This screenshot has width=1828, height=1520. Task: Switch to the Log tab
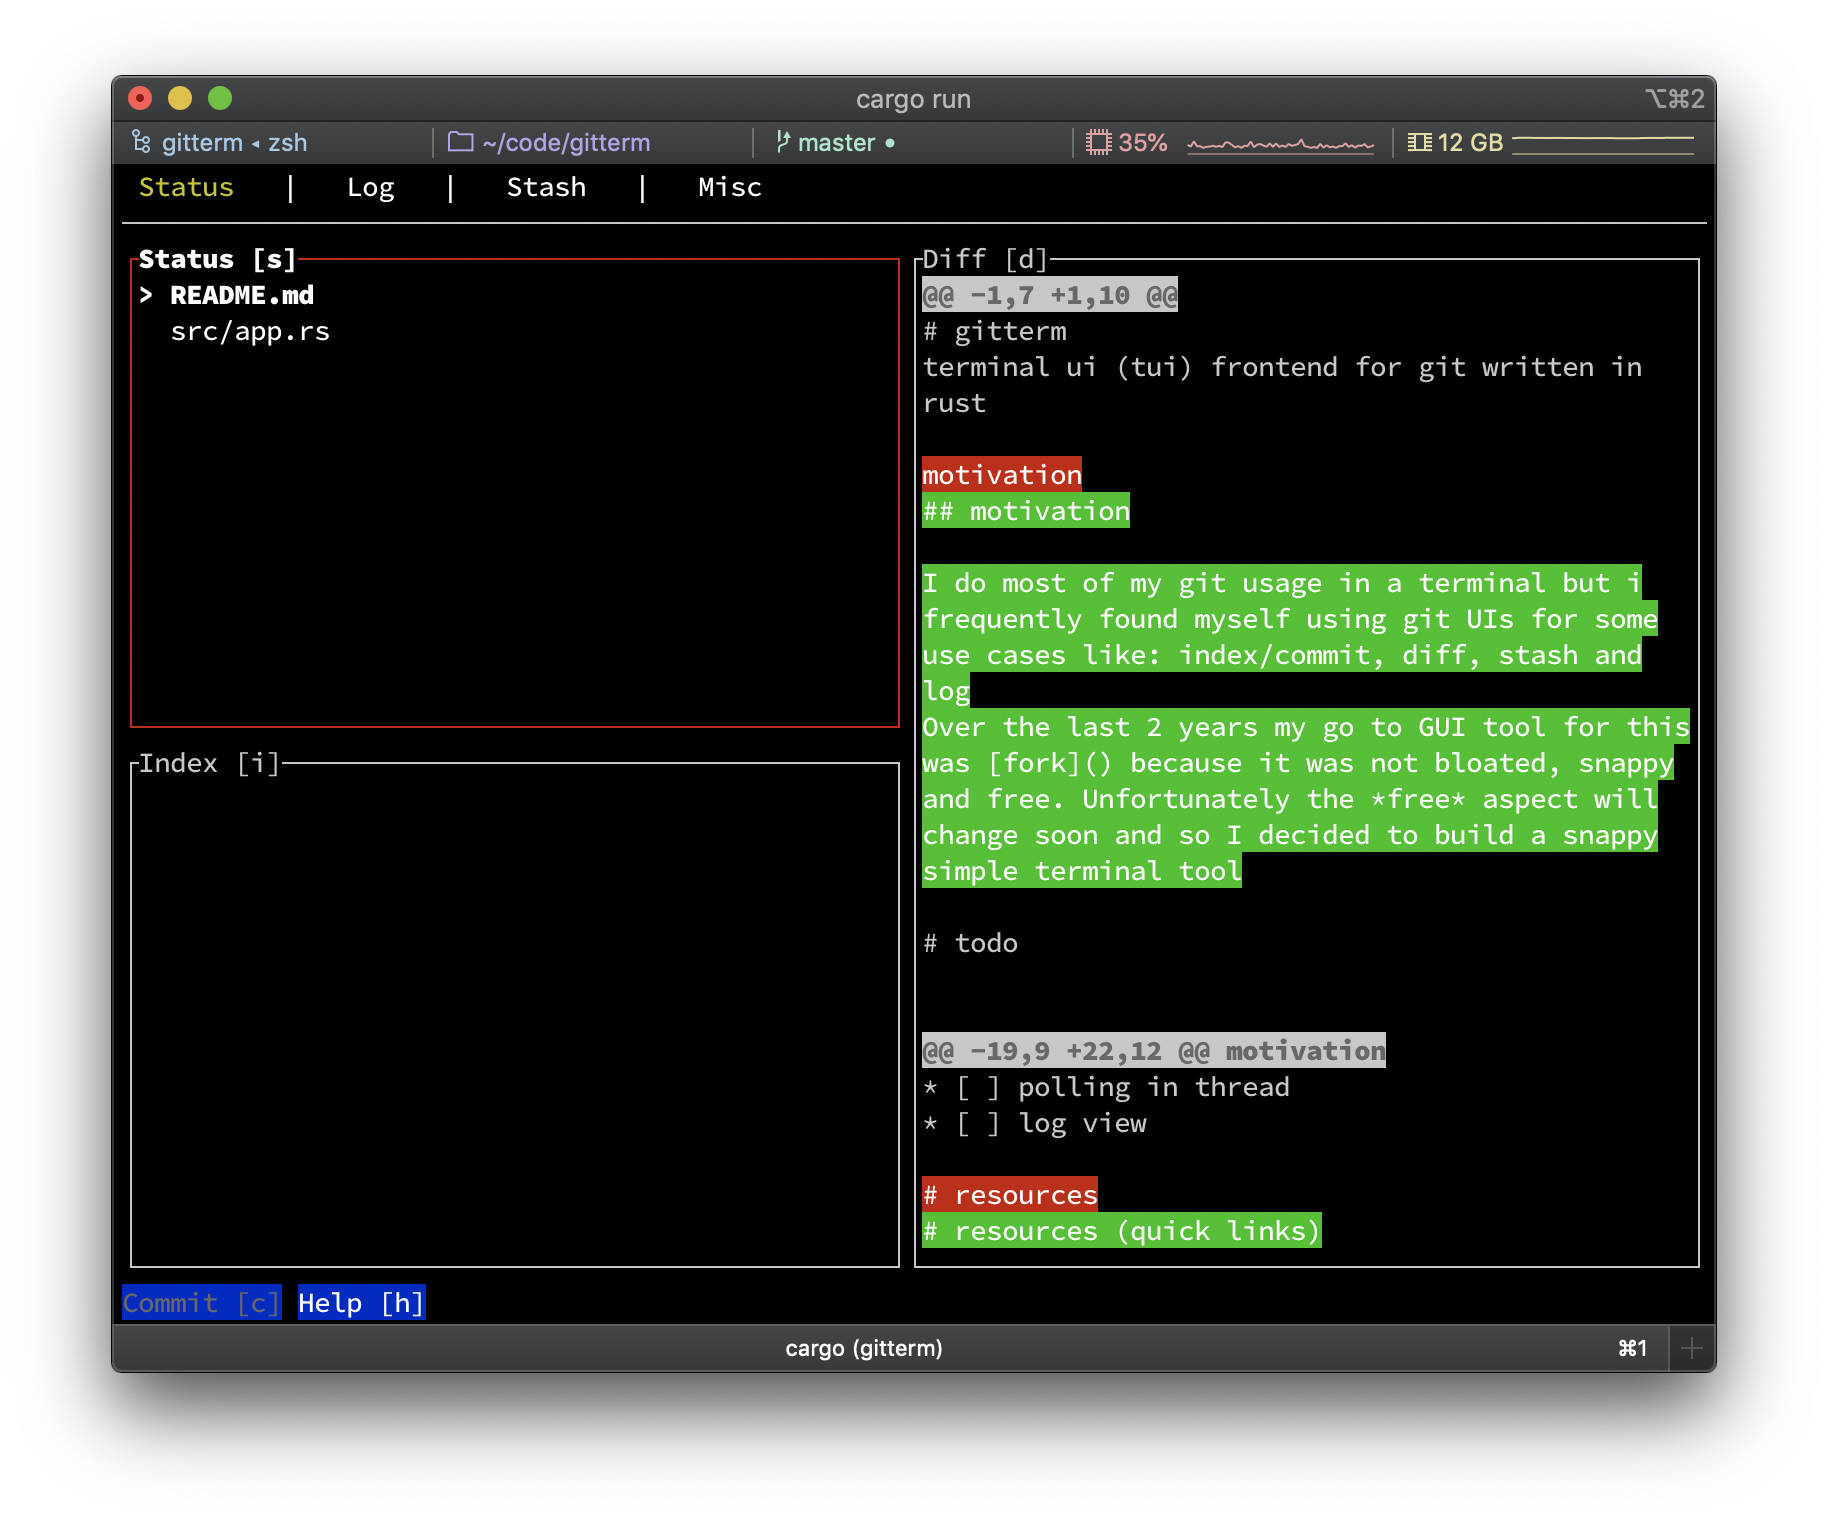(x=370, y=187)
